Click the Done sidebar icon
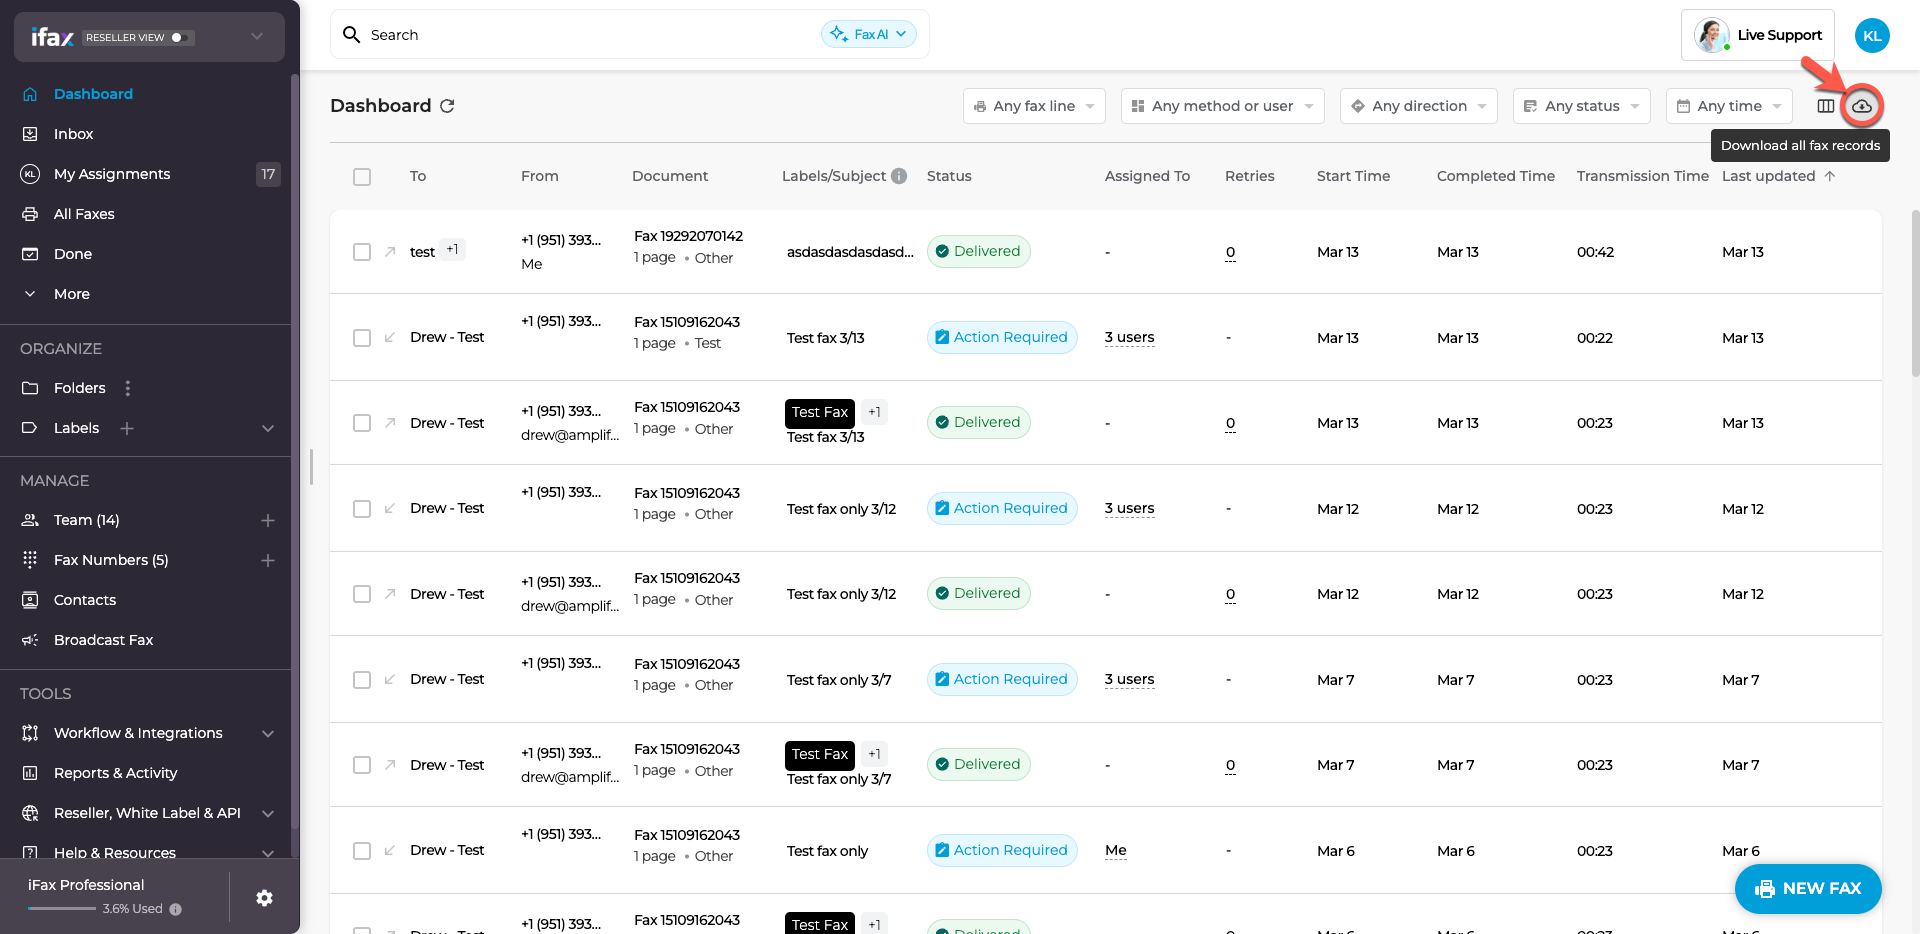The image size is (1920, 934). coord(30,254)
